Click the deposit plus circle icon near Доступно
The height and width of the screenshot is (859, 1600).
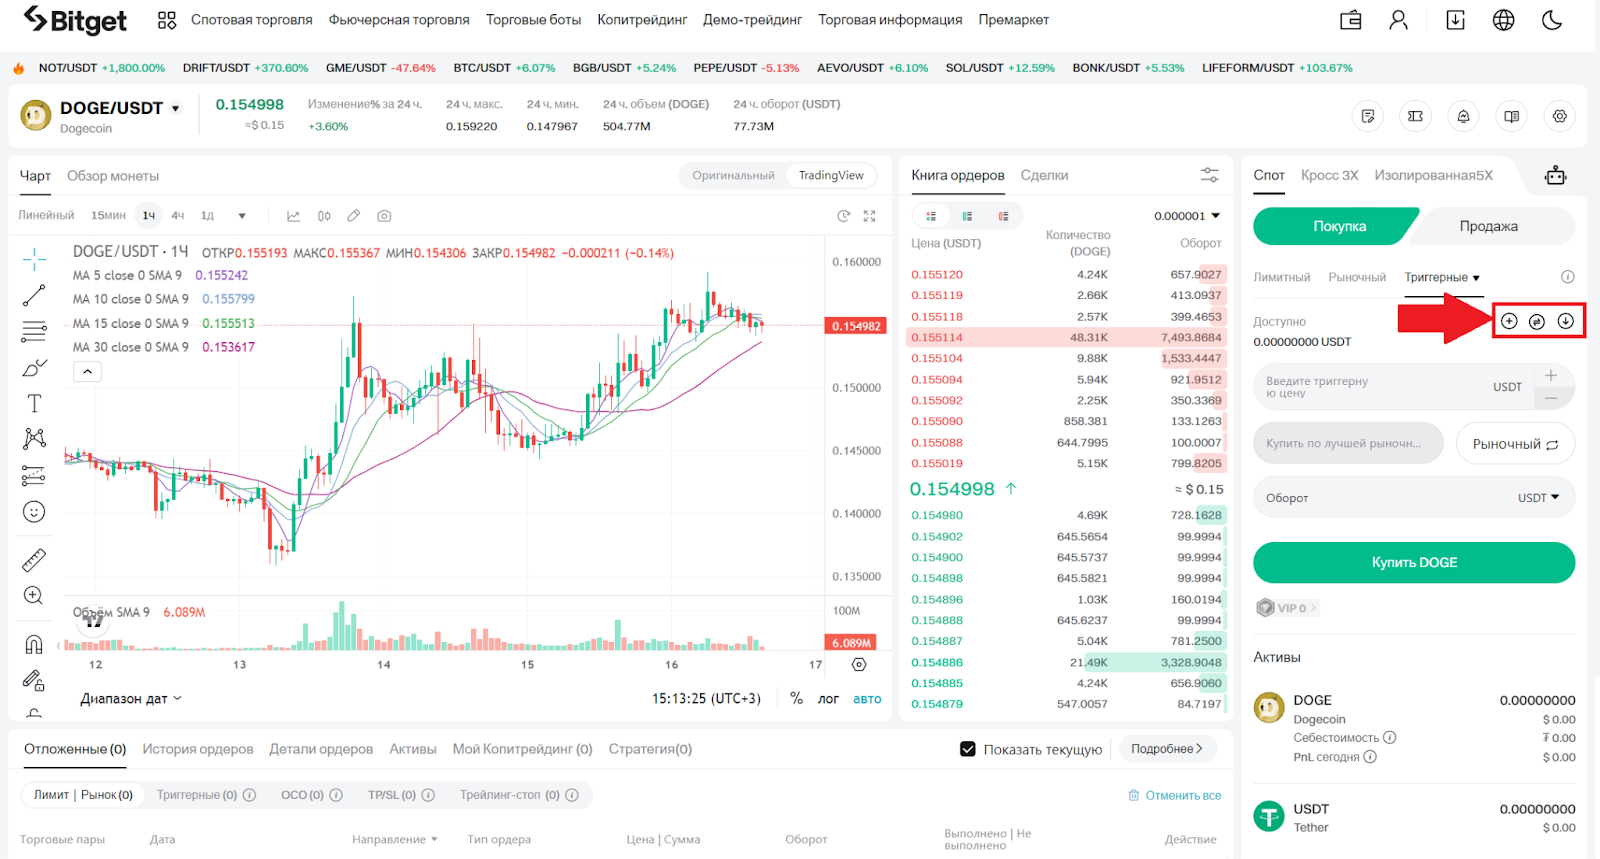1509,321
